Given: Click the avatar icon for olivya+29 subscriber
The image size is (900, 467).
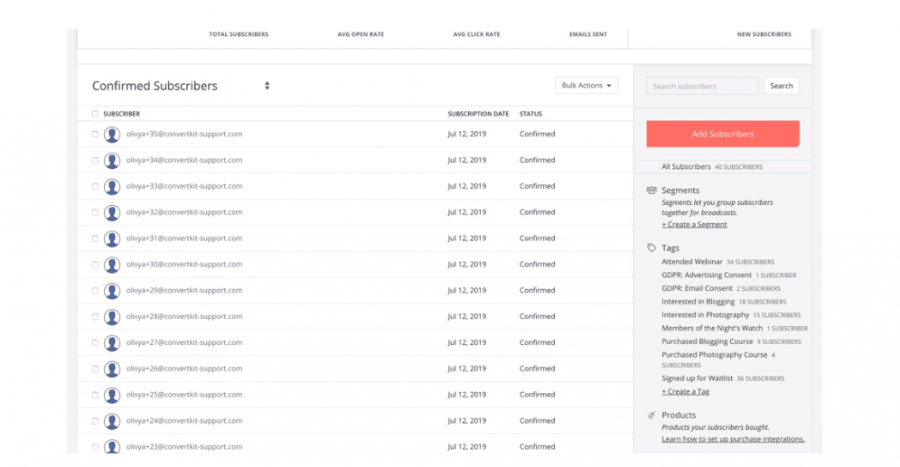Looking at the screenshot, I should pos(112,291).
